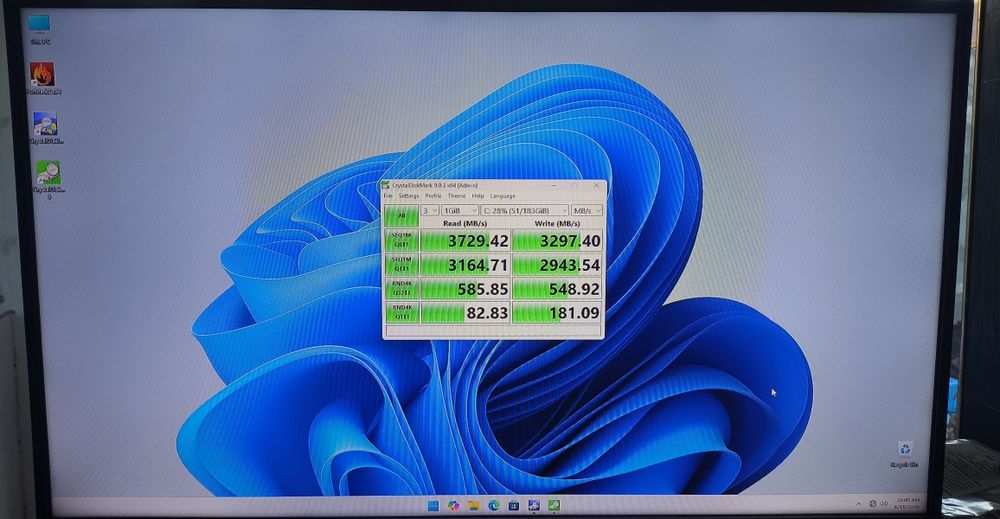
Task: Open Microsoft Store from the taskbar
Action: pos(513,506)
